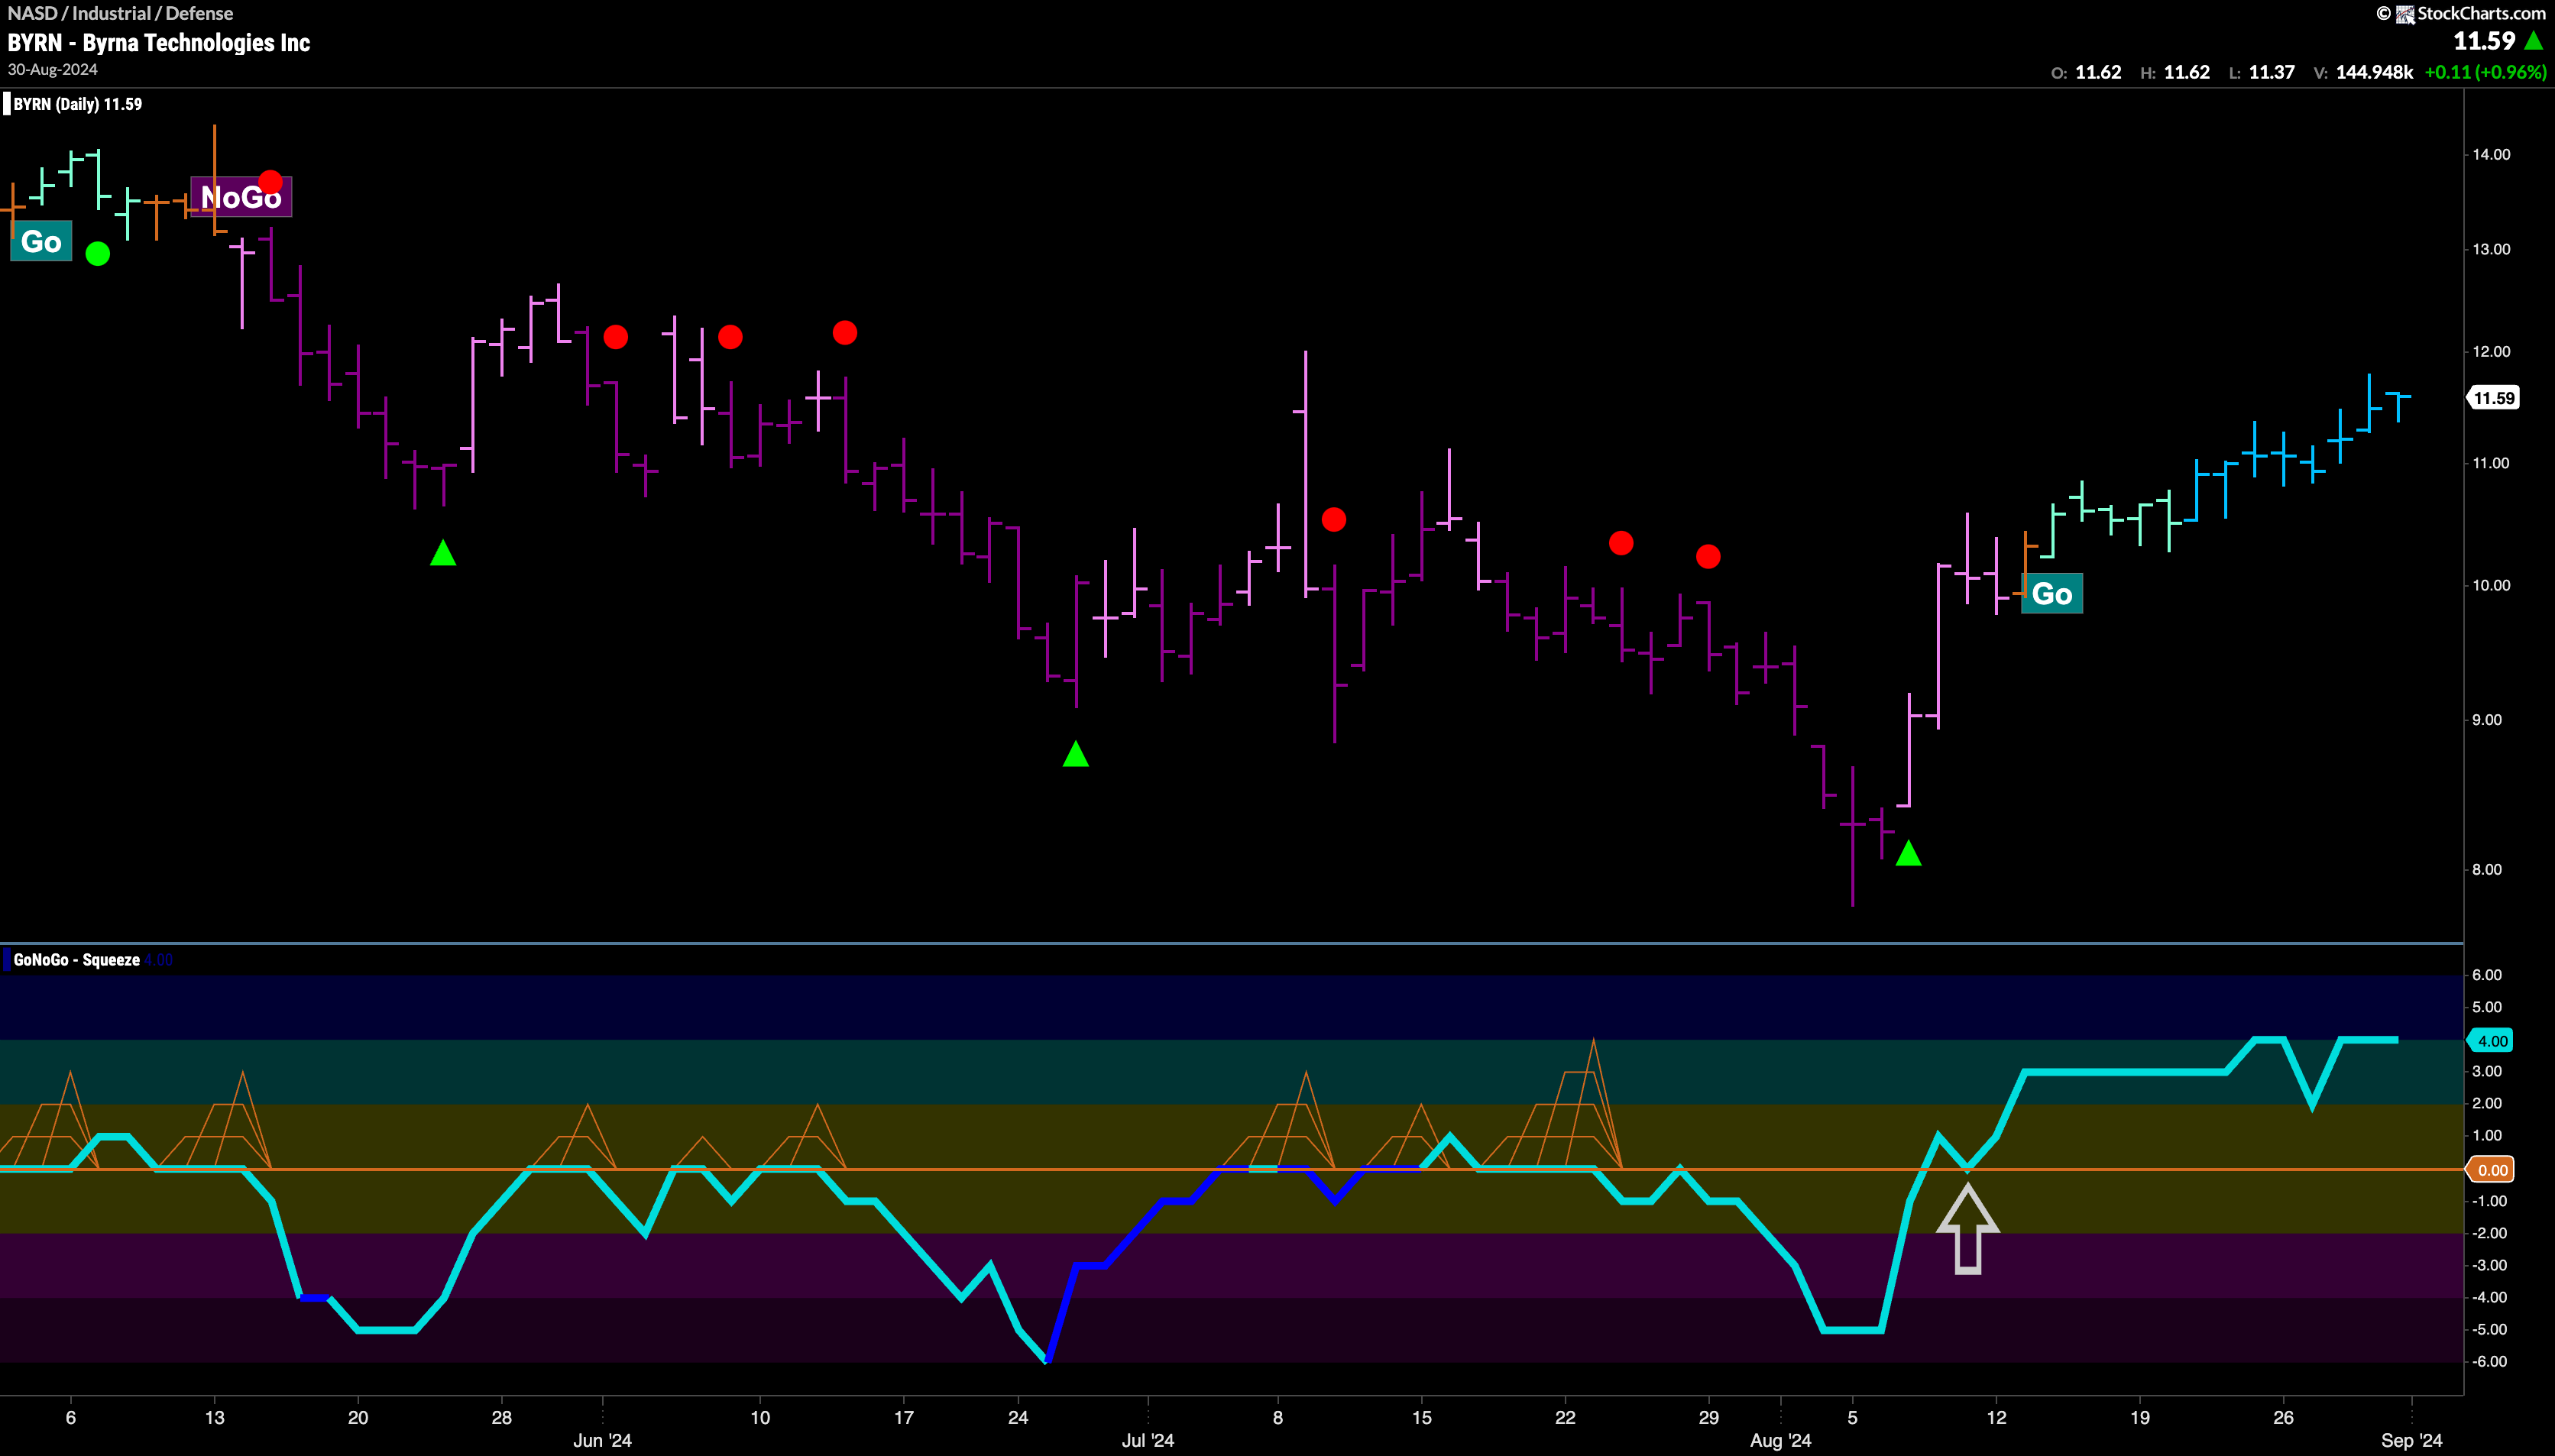The width and height of the screenshot is (2555, 1456).
Task: Click the 6.00 oscillator axis label
Action: pos(2487,974)
